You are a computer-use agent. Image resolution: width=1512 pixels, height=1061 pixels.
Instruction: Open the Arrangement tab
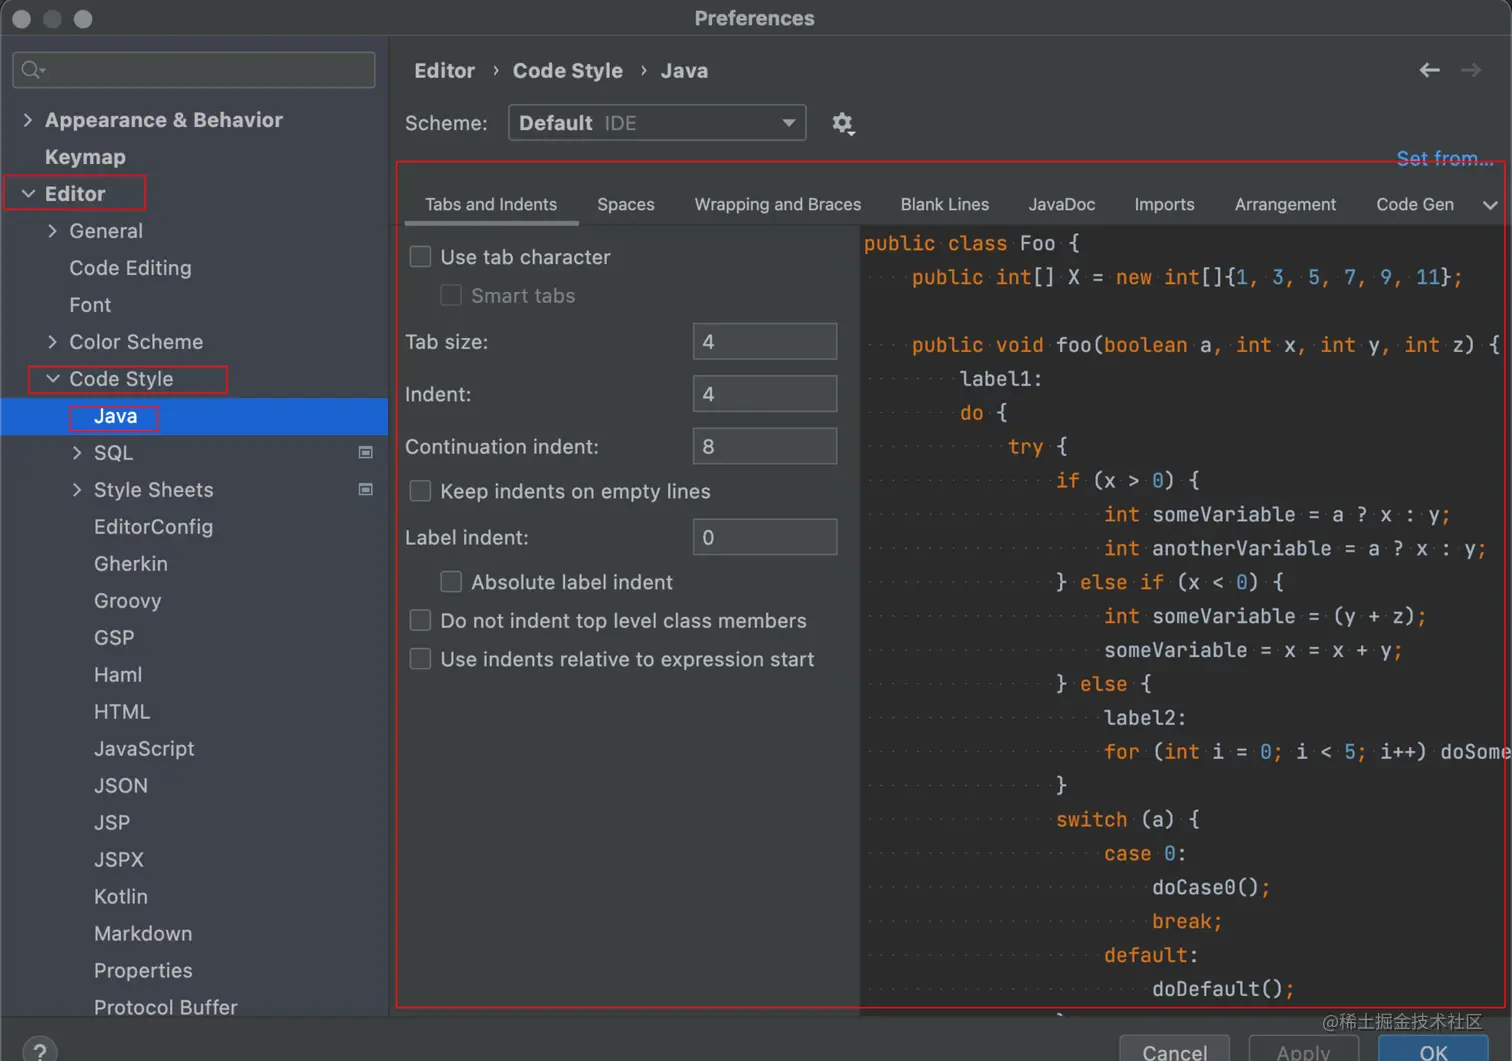pos(1285,204)
